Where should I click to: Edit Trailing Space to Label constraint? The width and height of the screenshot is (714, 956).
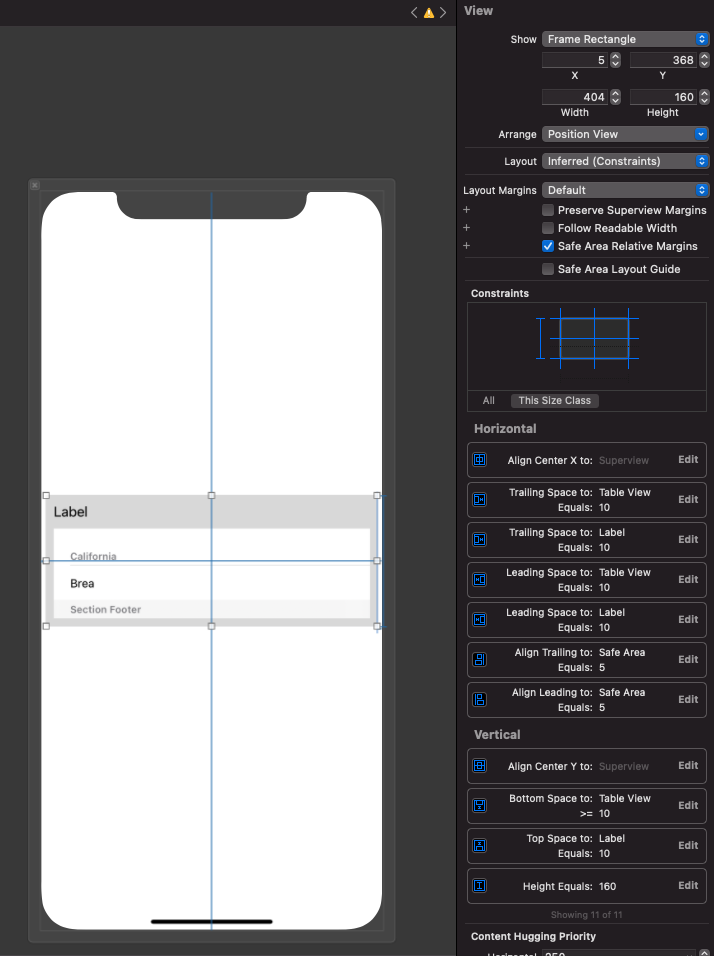pos(688,540)
